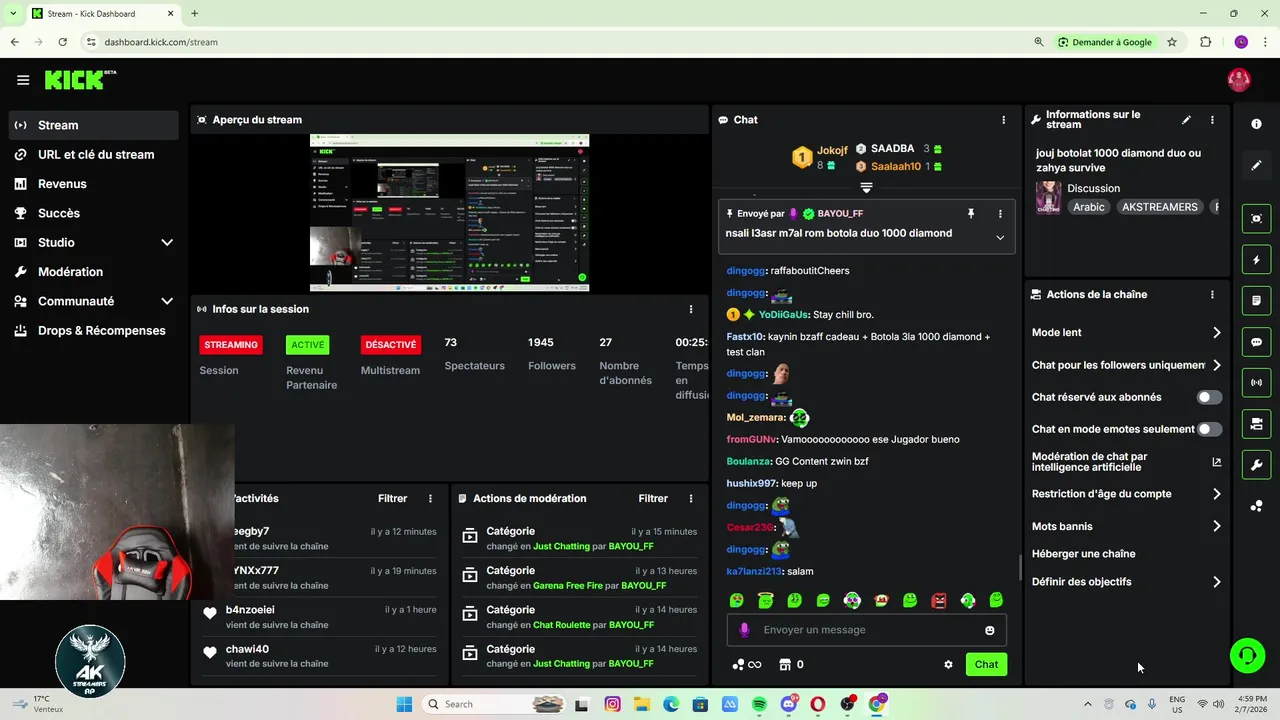The height and width of the screenshot is (720, 1280).
Task: Insert the red angry emote
Action: tap(939, 601)
